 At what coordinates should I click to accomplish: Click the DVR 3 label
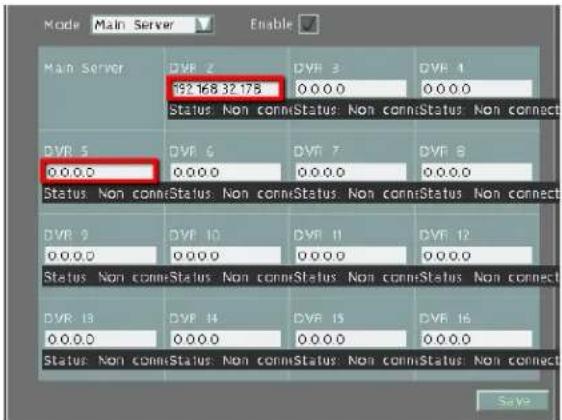316,68
